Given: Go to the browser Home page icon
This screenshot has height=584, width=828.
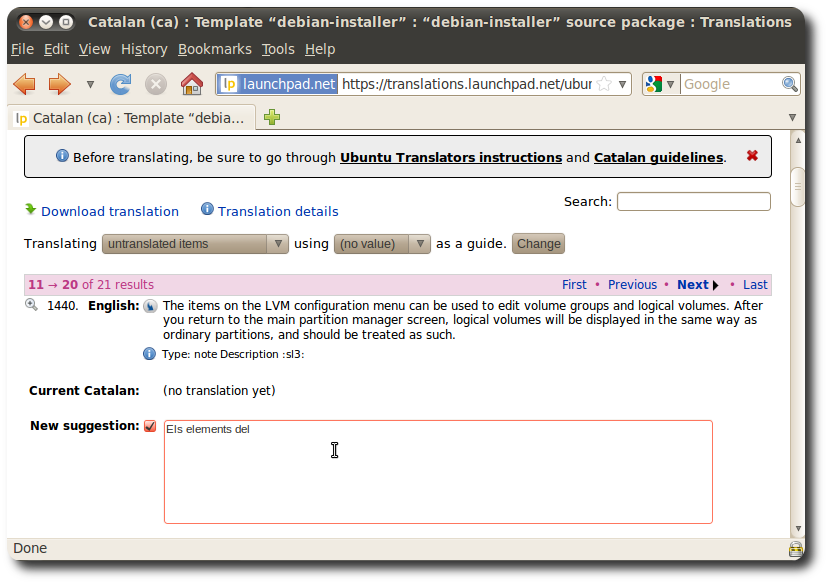Looking at the screenshot, I should point(191,84).
